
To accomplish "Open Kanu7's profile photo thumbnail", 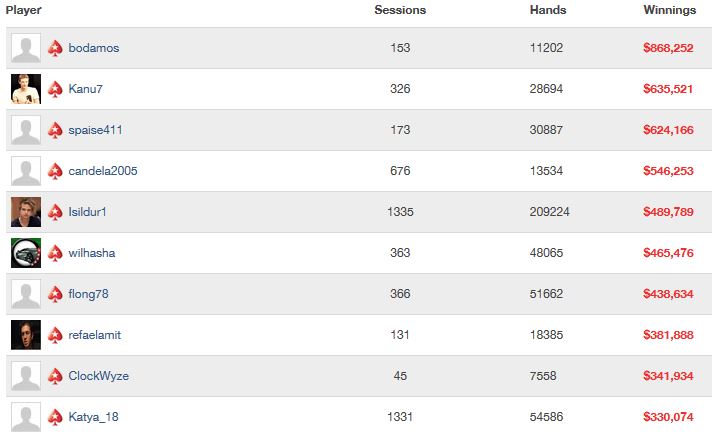I will (x=26, y=89).
